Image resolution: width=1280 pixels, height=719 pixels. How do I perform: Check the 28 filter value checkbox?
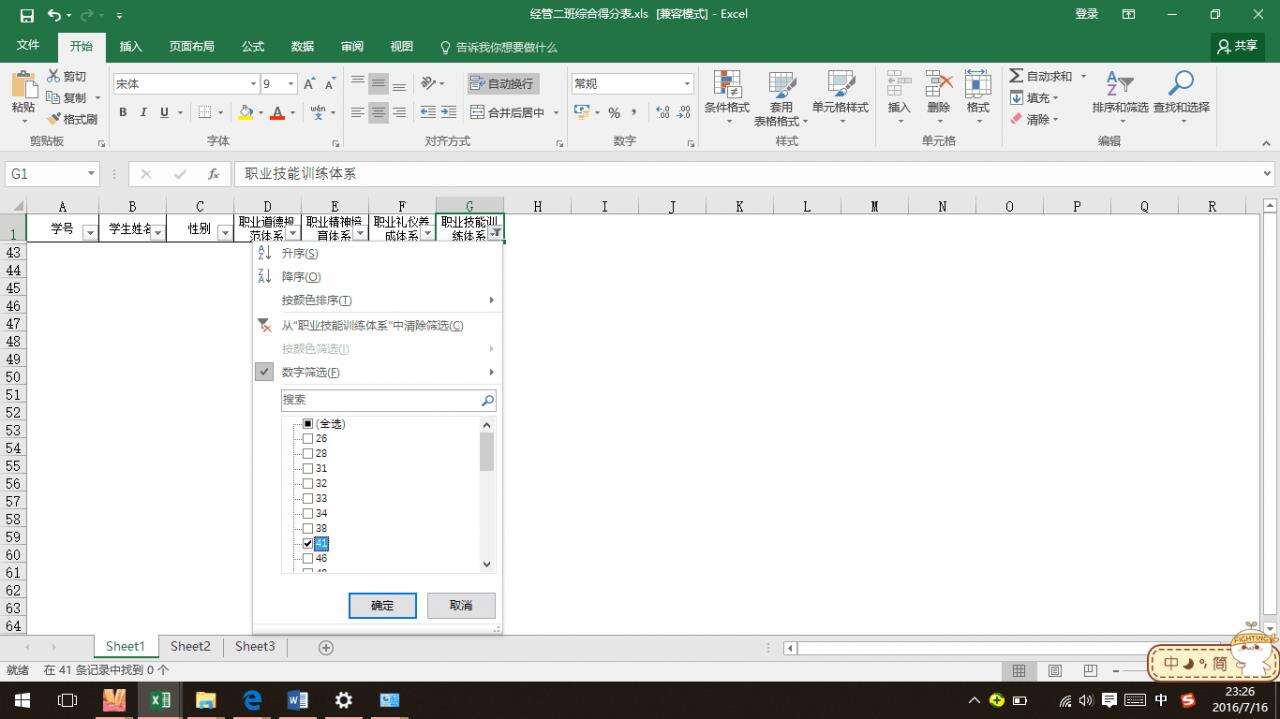click(x=308, y=454)
